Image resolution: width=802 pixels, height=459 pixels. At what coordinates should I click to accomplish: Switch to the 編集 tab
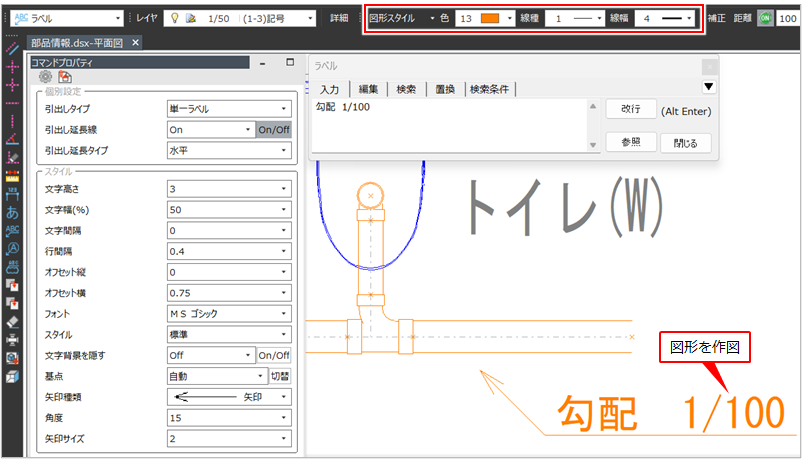[x=368, y=89]
